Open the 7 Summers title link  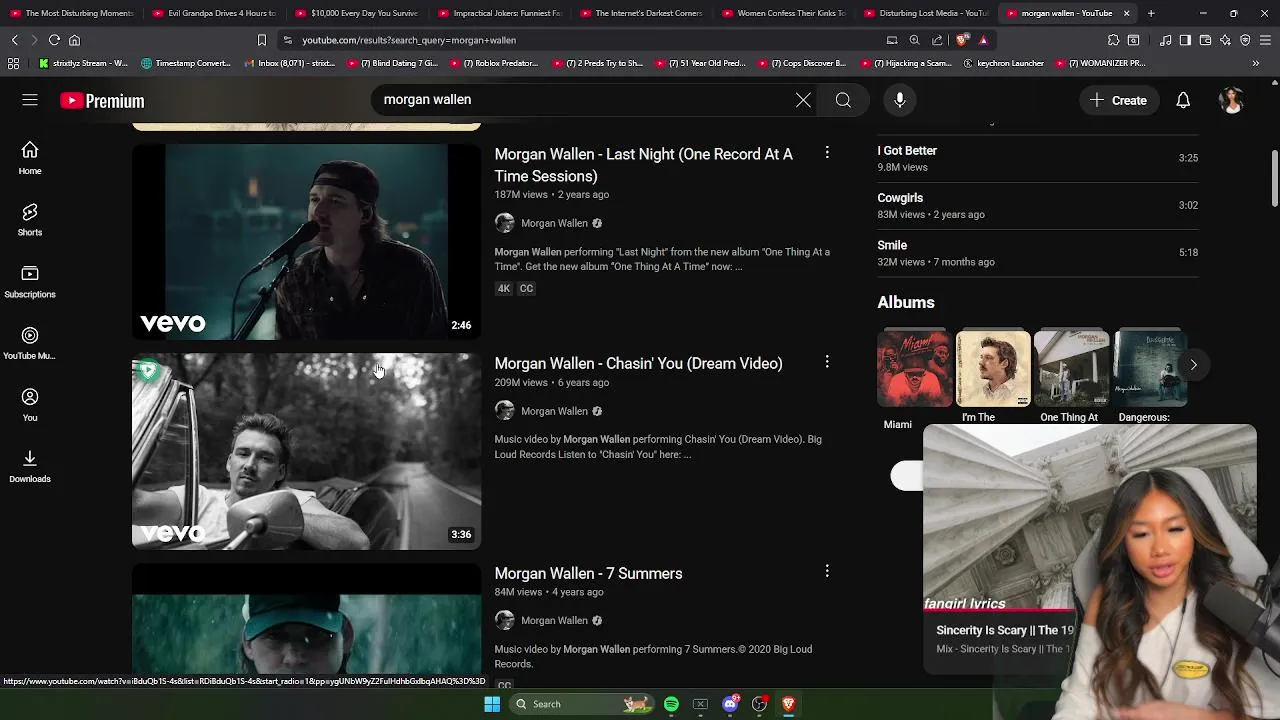pos(588,573)
